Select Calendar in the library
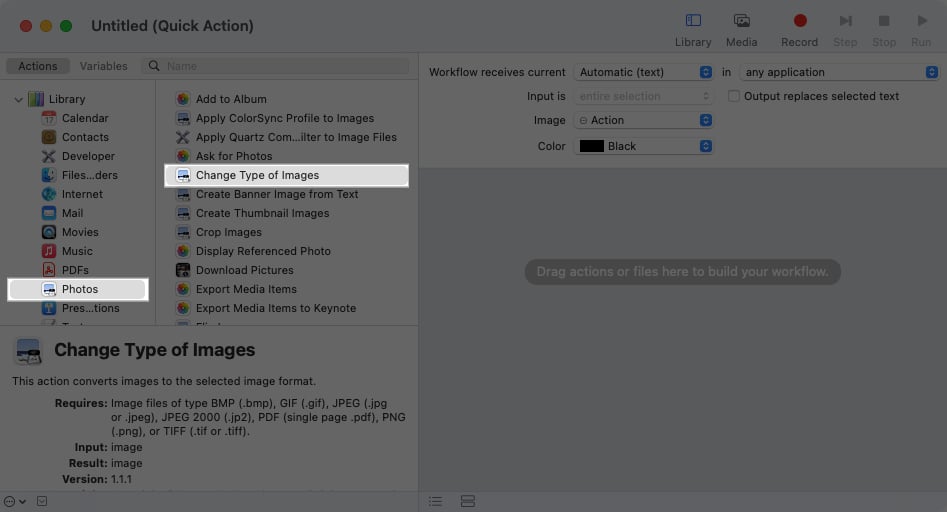947x512 pixels. pyautogui.click(x=76, y=118)
